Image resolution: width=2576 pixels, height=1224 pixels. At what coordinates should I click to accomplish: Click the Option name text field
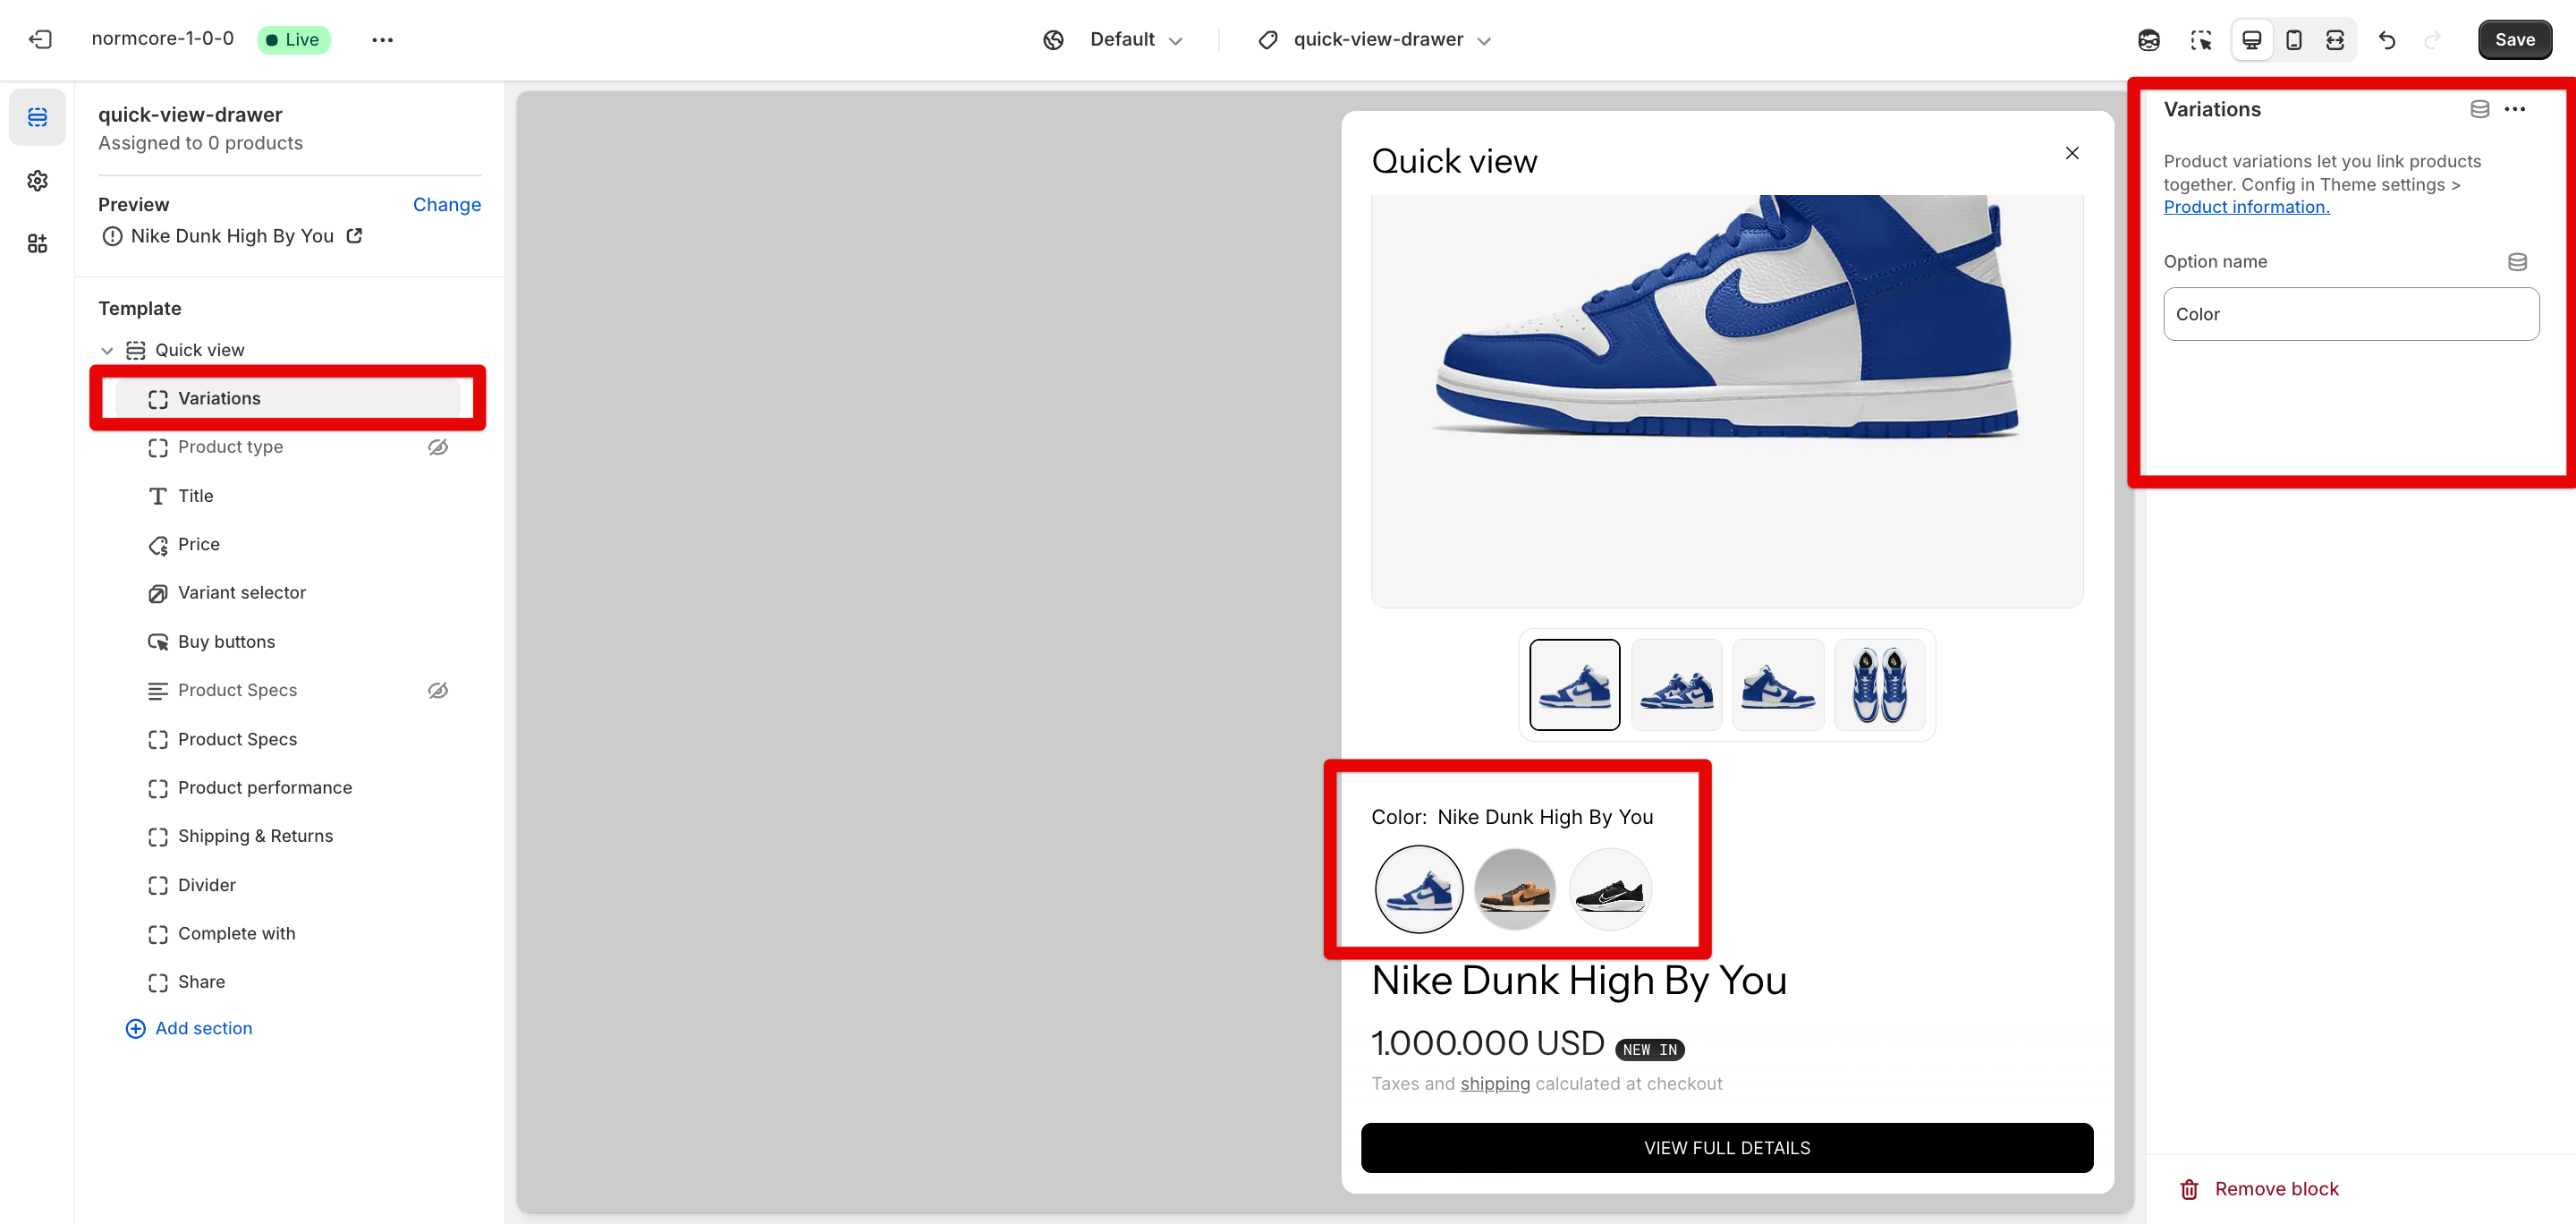[x=2350, y=314]
